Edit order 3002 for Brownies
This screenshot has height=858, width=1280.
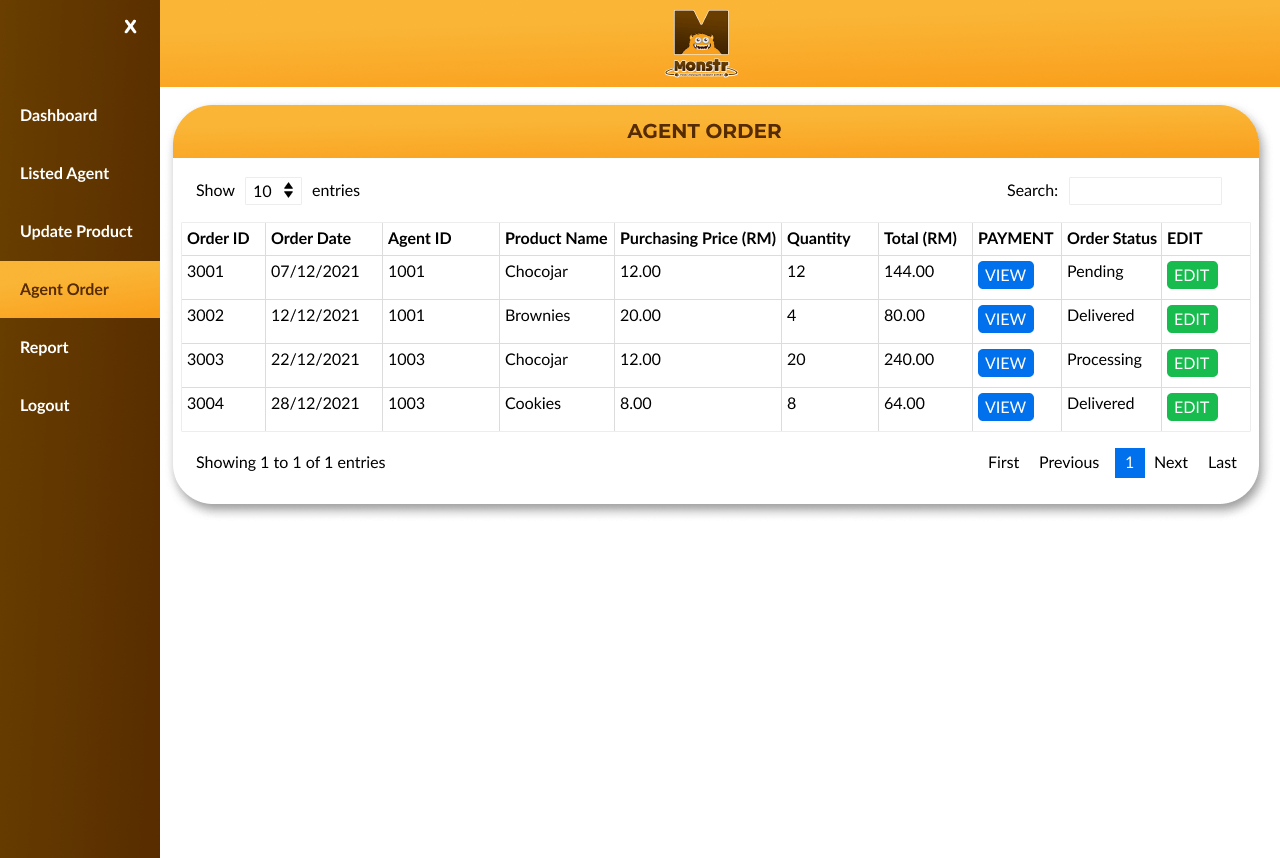pos(1192,319)
